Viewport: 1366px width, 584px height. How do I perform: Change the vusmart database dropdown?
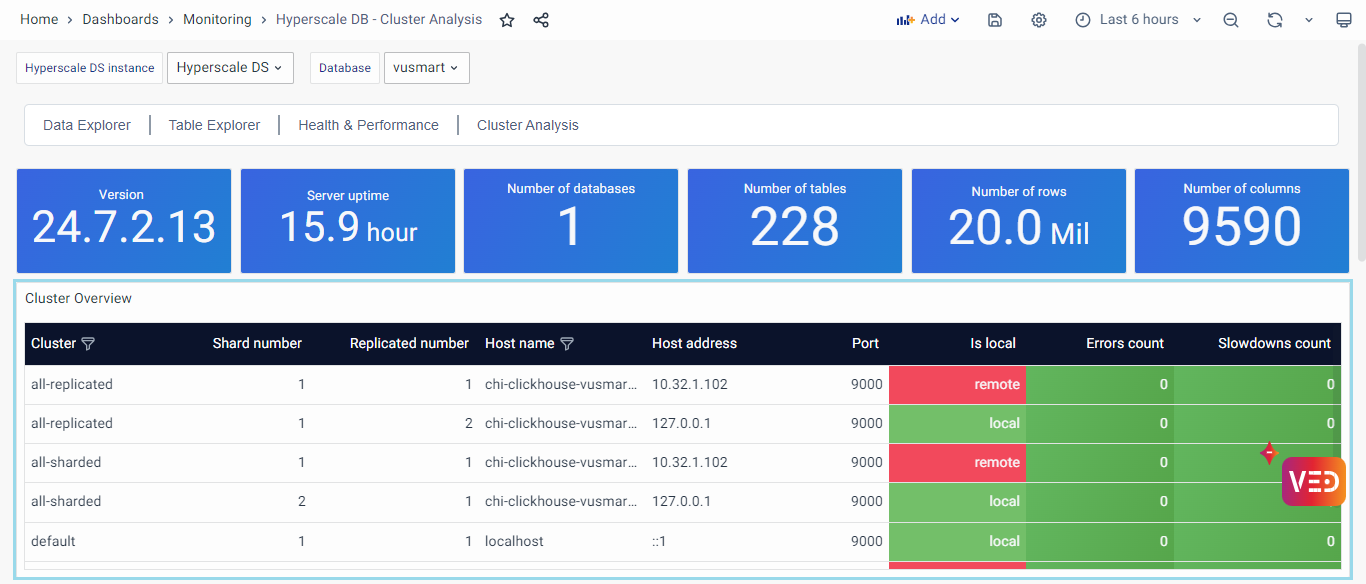[426, 68]
